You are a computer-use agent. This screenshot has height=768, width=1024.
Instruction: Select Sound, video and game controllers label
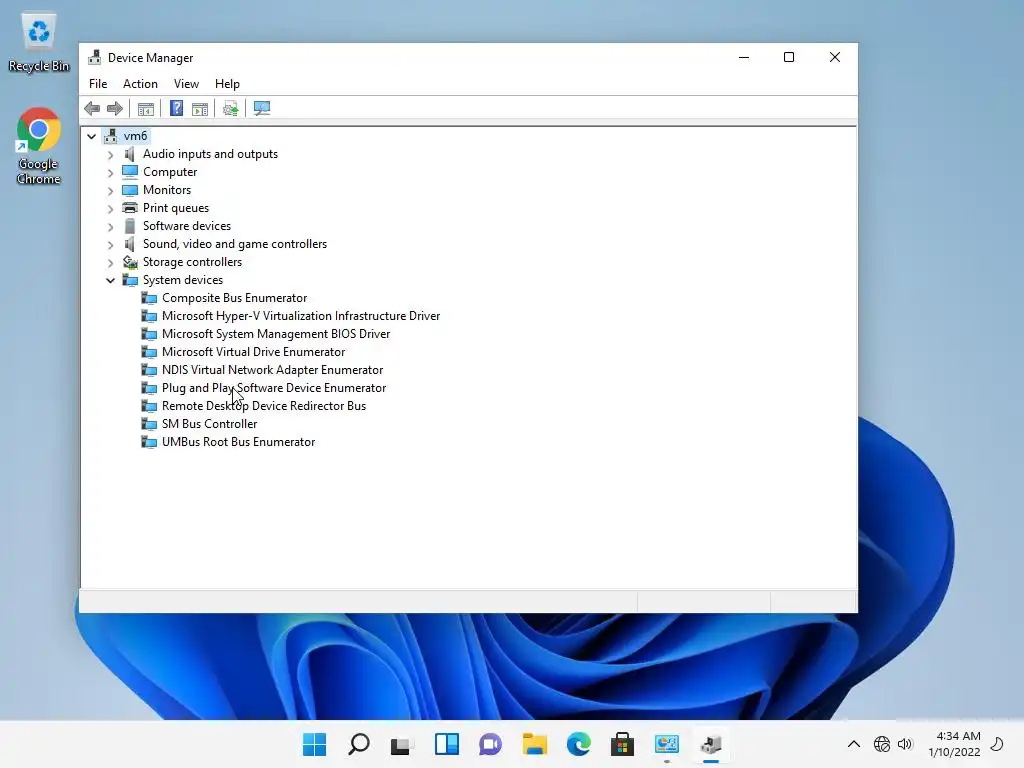235,244
